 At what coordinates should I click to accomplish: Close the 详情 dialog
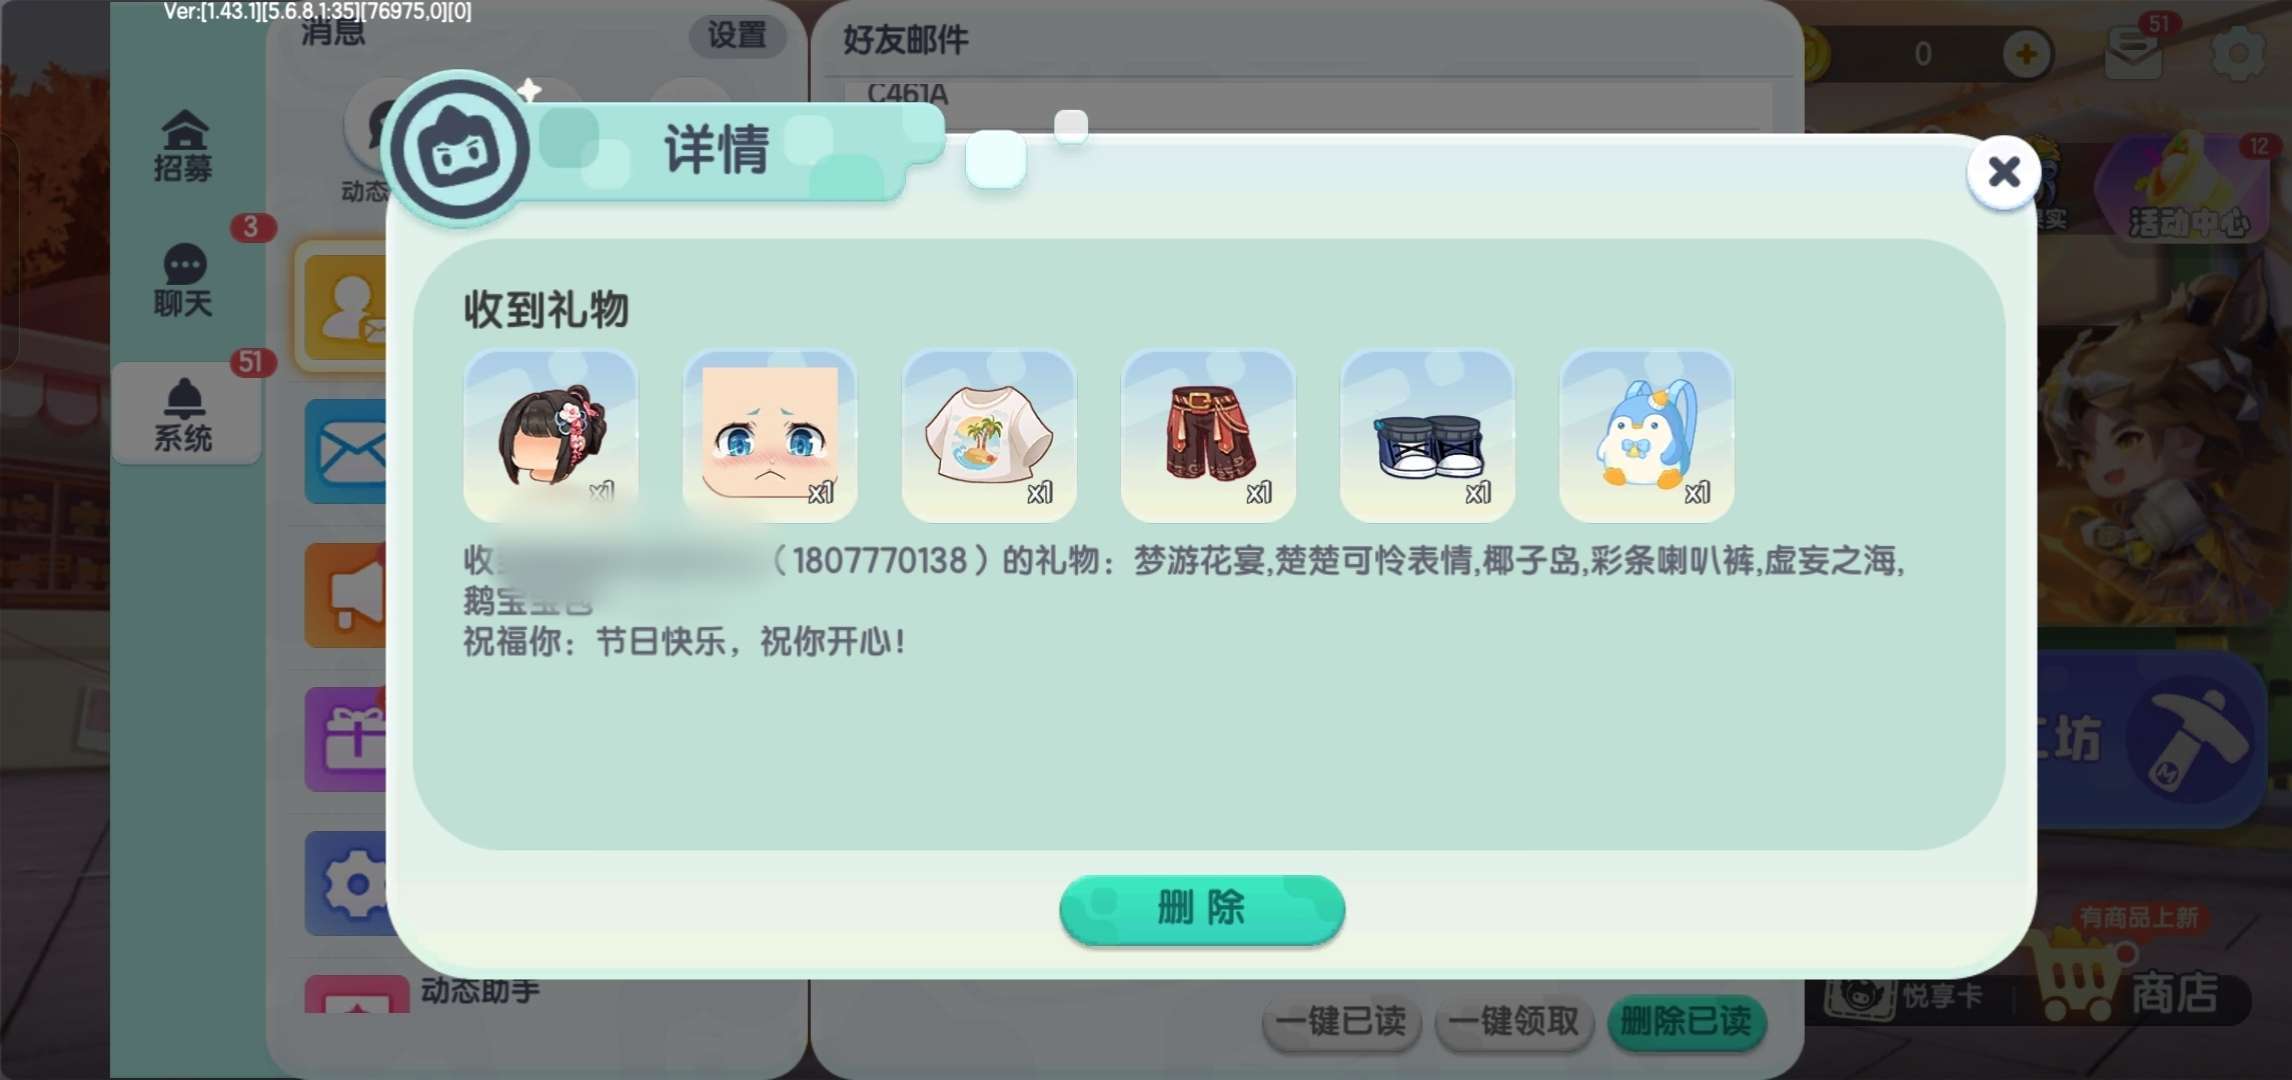(x=2003, y=172)
